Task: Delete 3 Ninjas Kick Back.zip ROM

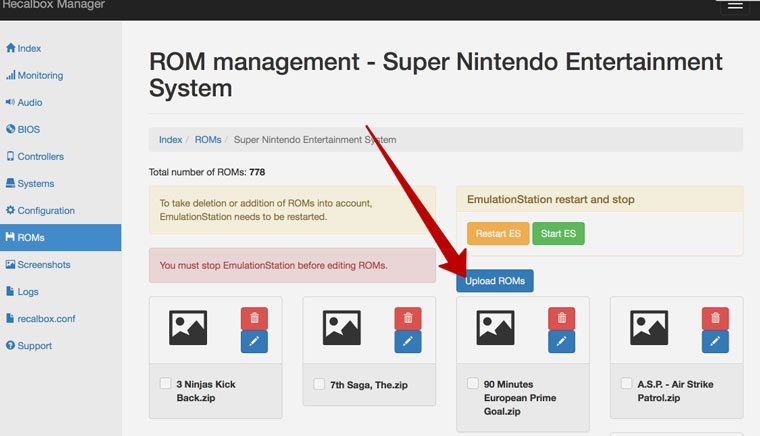Action: point(254,318)
